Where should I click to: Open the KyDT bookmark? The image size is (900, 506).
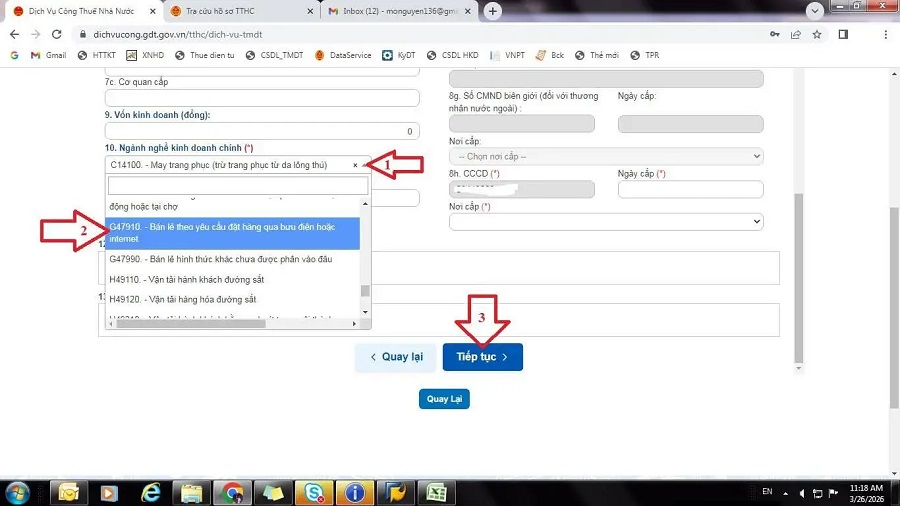(398, 55)
